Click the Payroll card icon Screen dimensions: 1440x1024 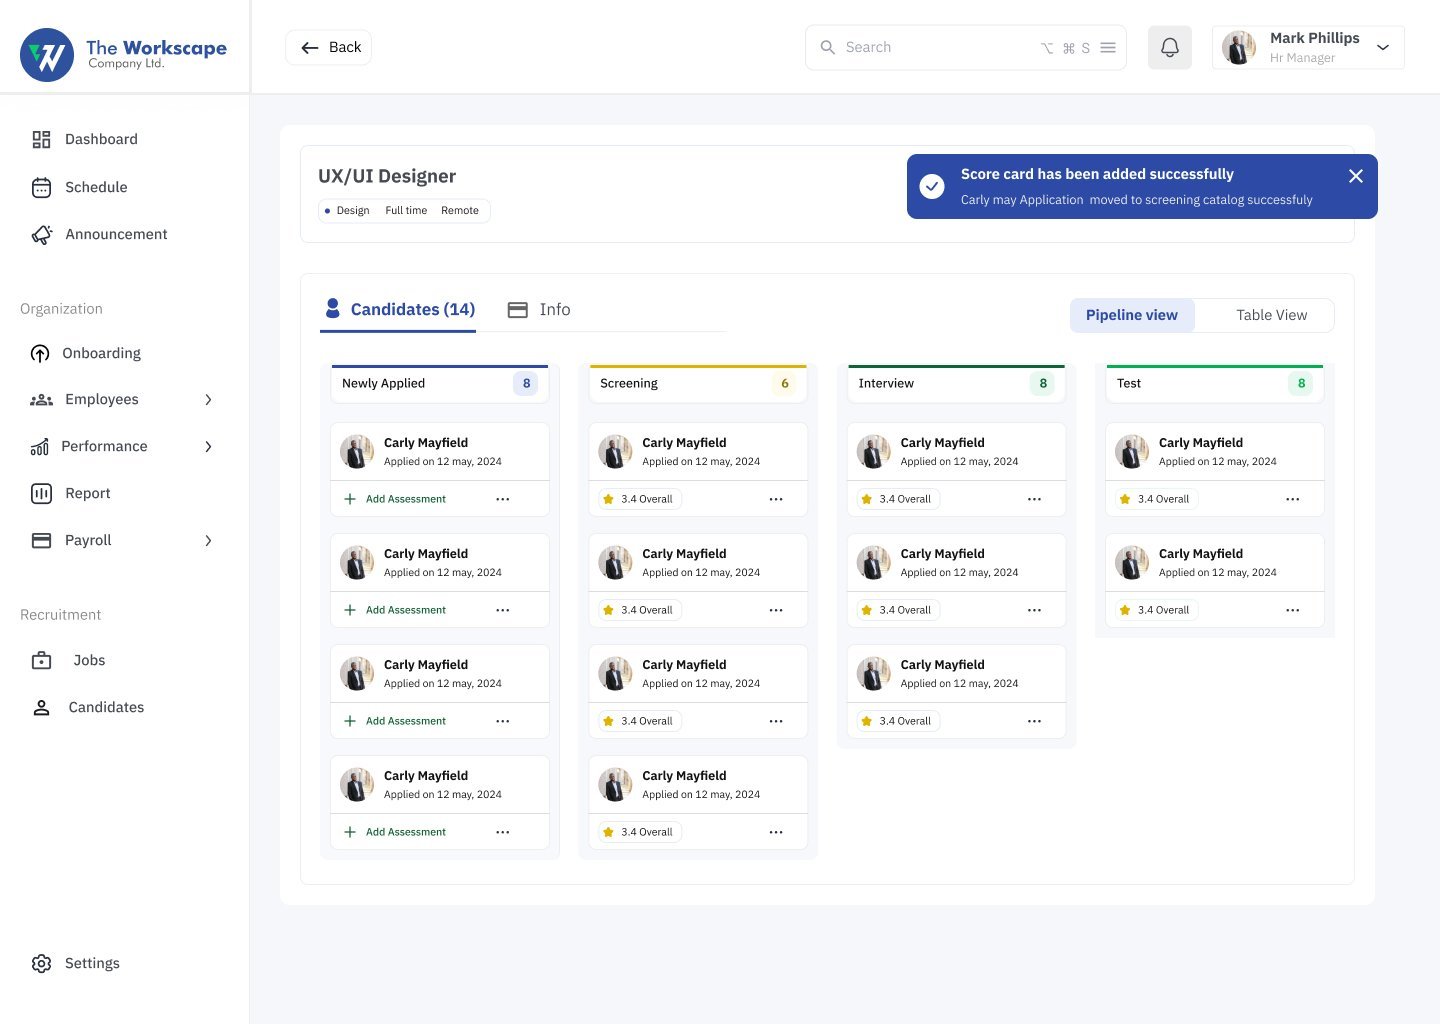coord(41,541)
